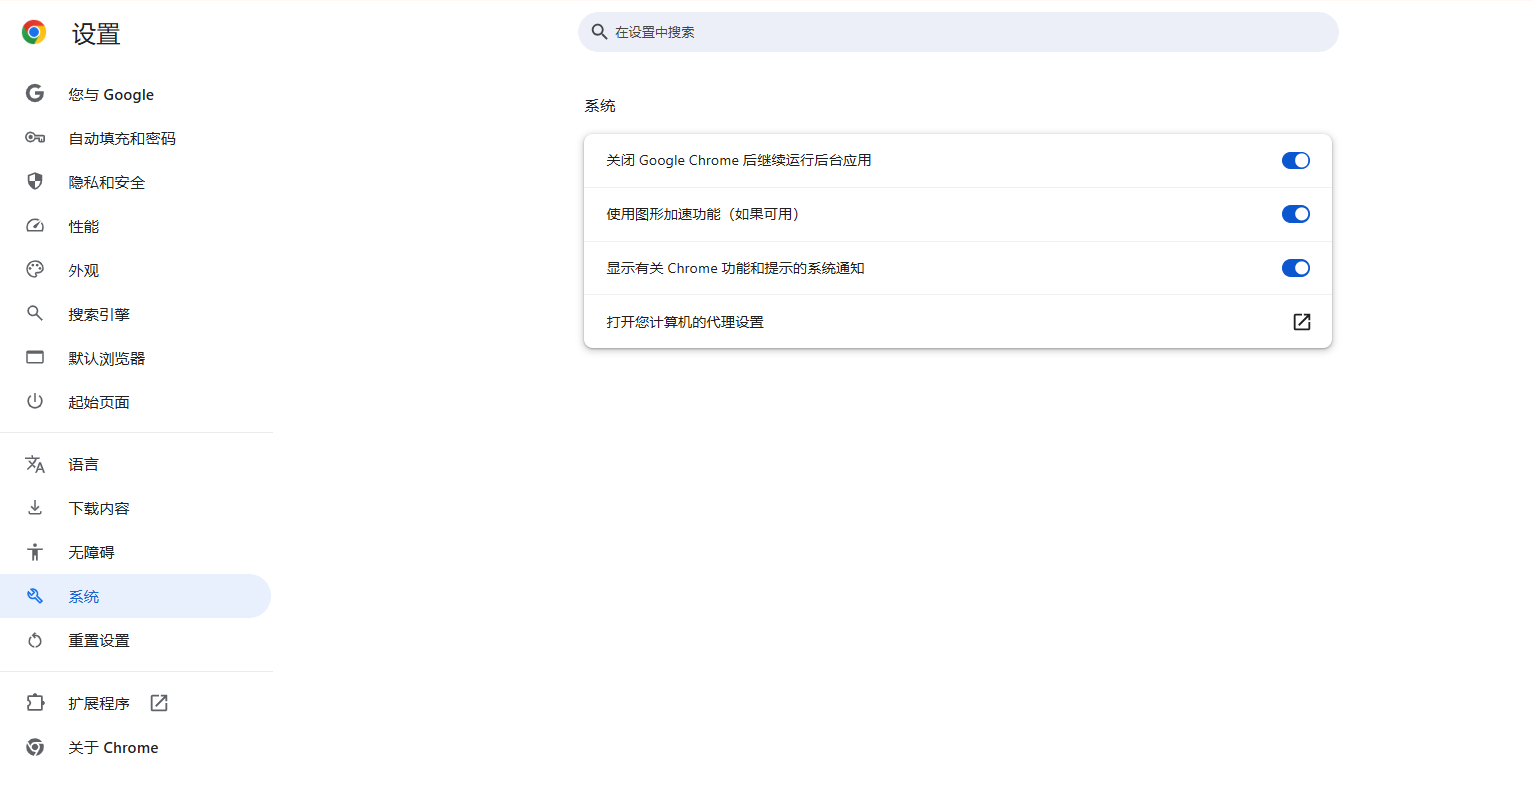Toggle 使用图形加速功能 switch

click(1296, 214)
